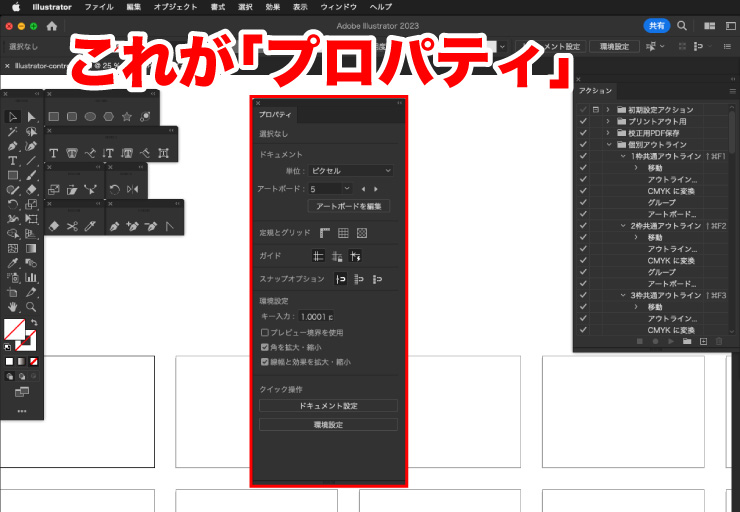
Task: Open the ウィンドウ menu
Action: [338, 7]
